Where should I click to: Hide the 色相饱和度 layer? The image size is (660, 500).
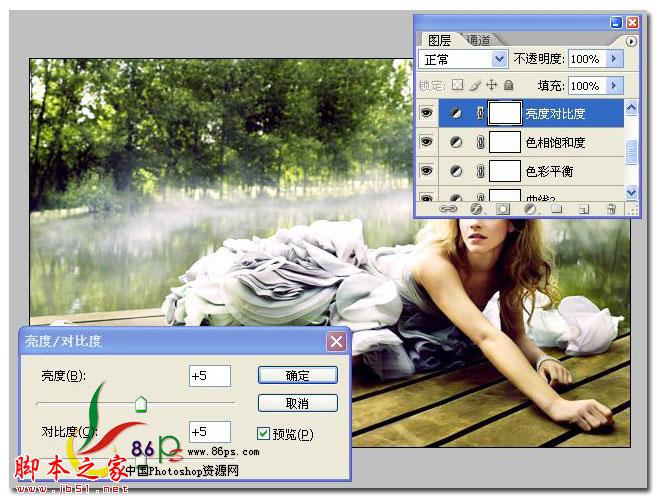[426, 142]
